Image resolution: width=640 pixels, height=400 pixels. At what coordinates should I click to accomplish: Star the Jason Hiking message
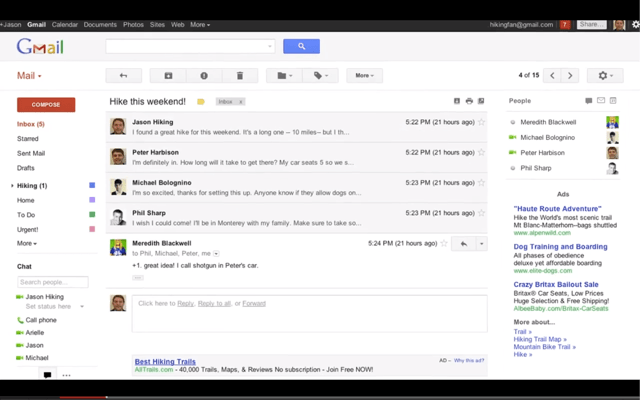[482, 122]
